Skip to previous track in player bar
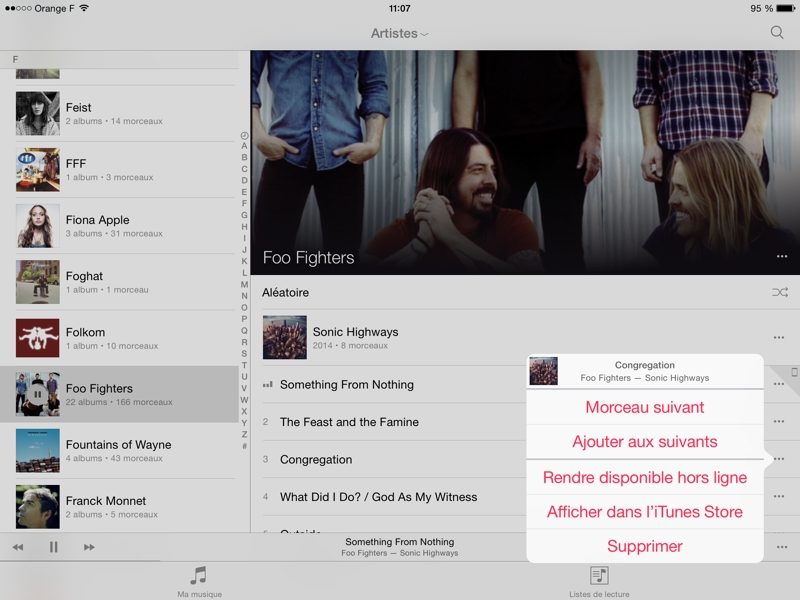This screenshot has height=600, width=800. (x=18, y=547)
